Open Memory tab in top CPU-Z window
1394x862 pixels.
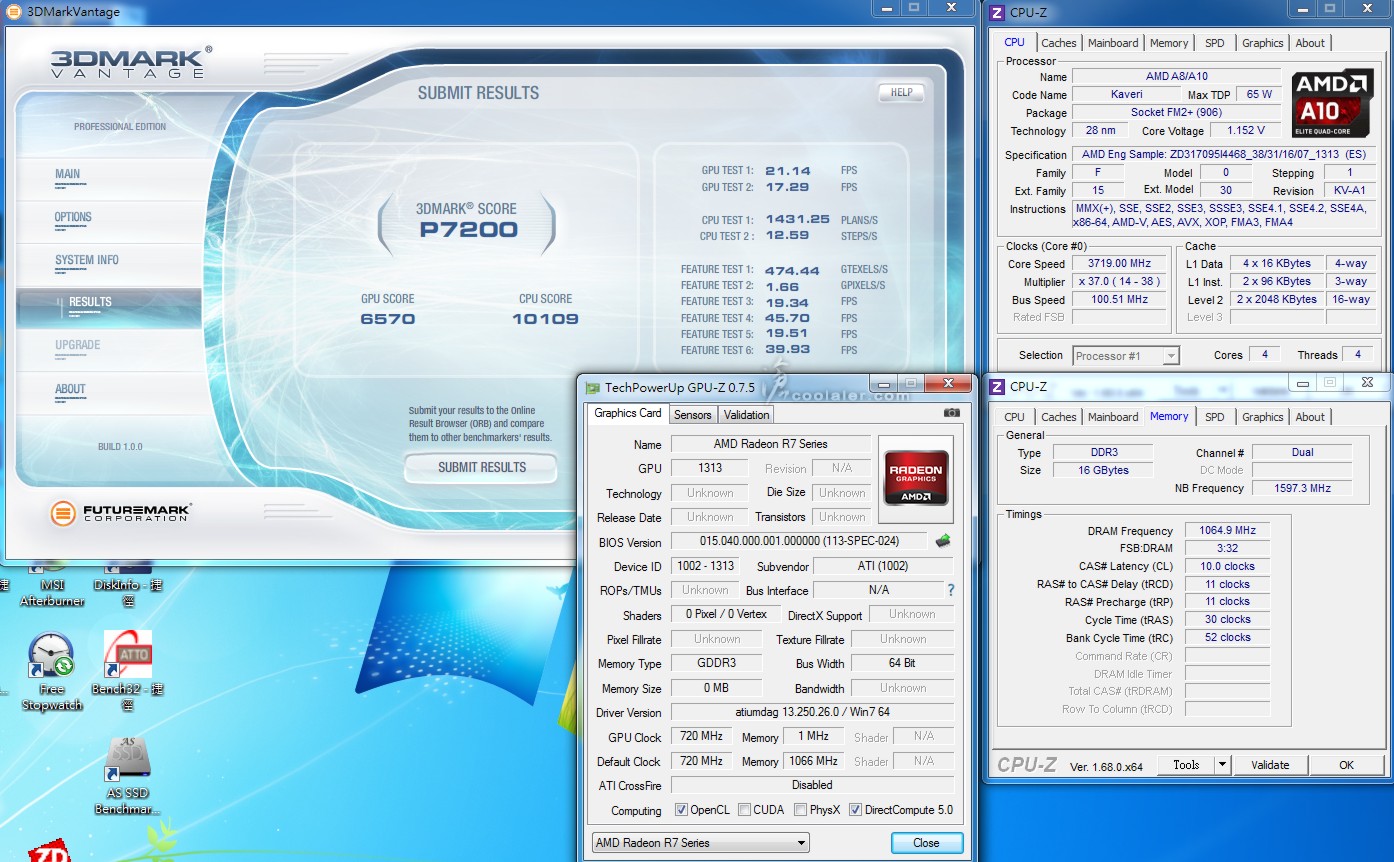1169,43
